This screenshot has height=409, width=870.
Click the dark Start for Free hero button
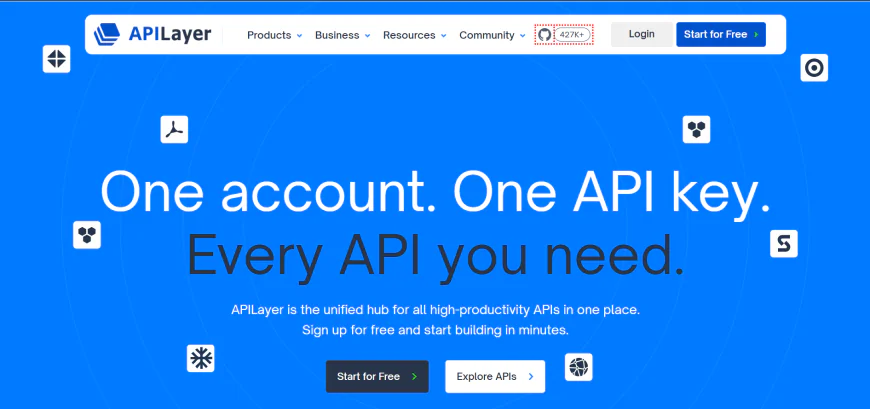pos(377,376)
